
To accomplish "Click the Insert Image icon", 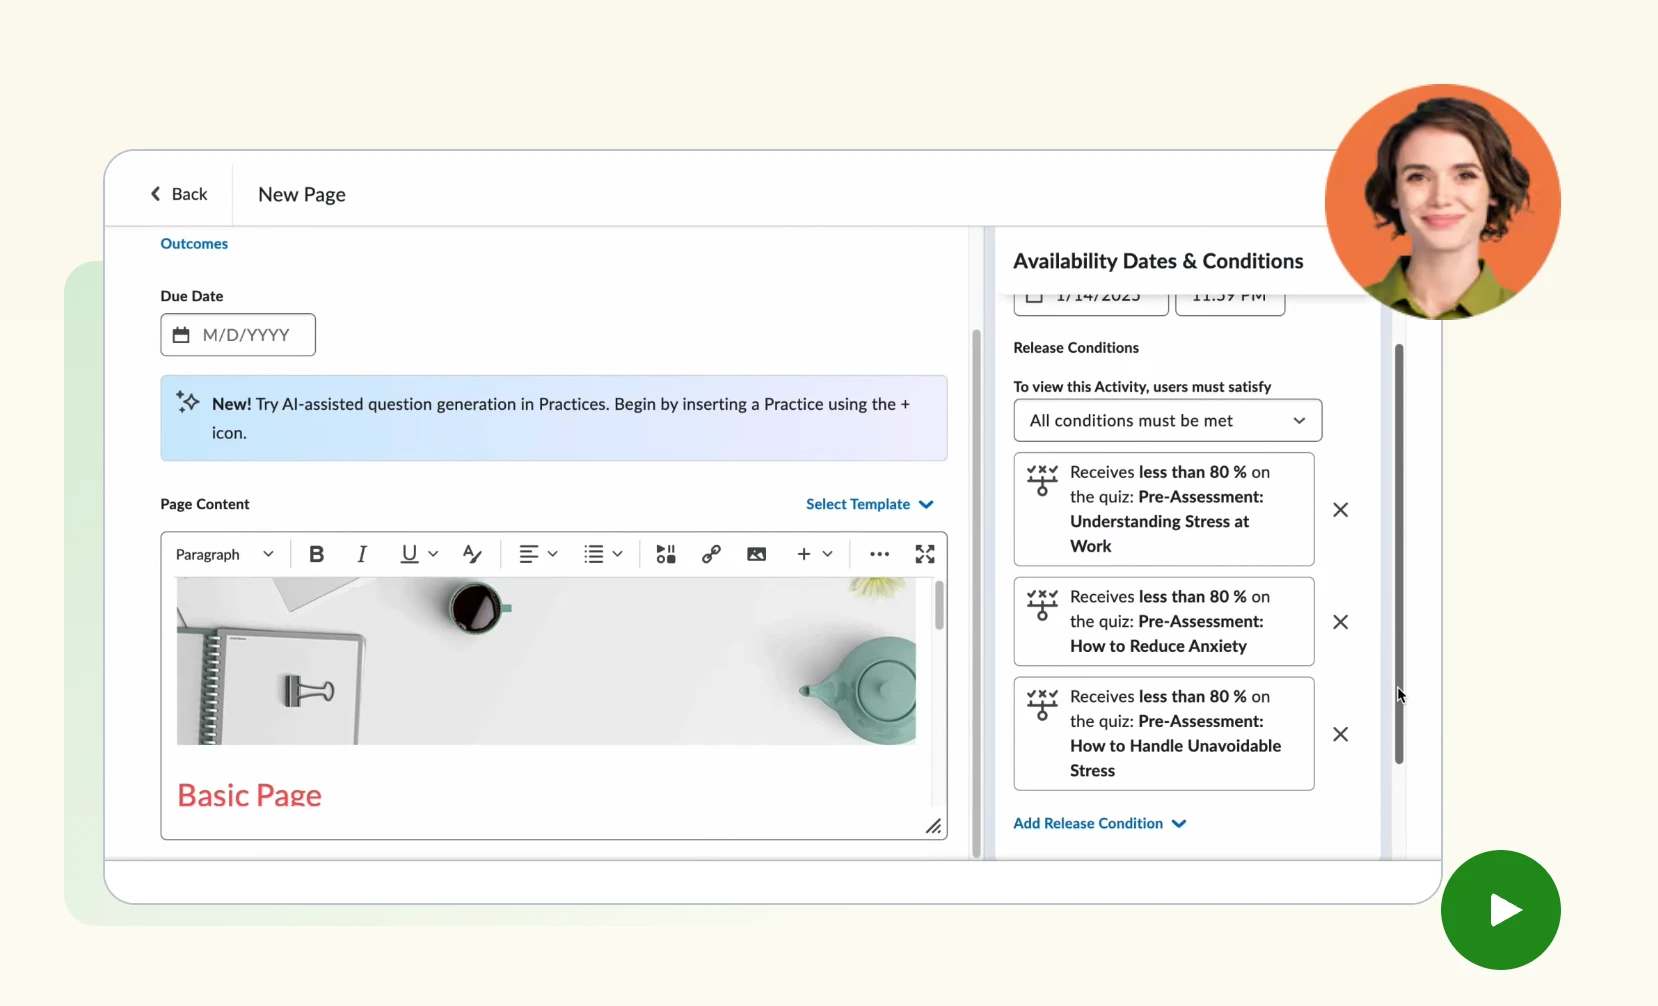I will coord(756,554).
